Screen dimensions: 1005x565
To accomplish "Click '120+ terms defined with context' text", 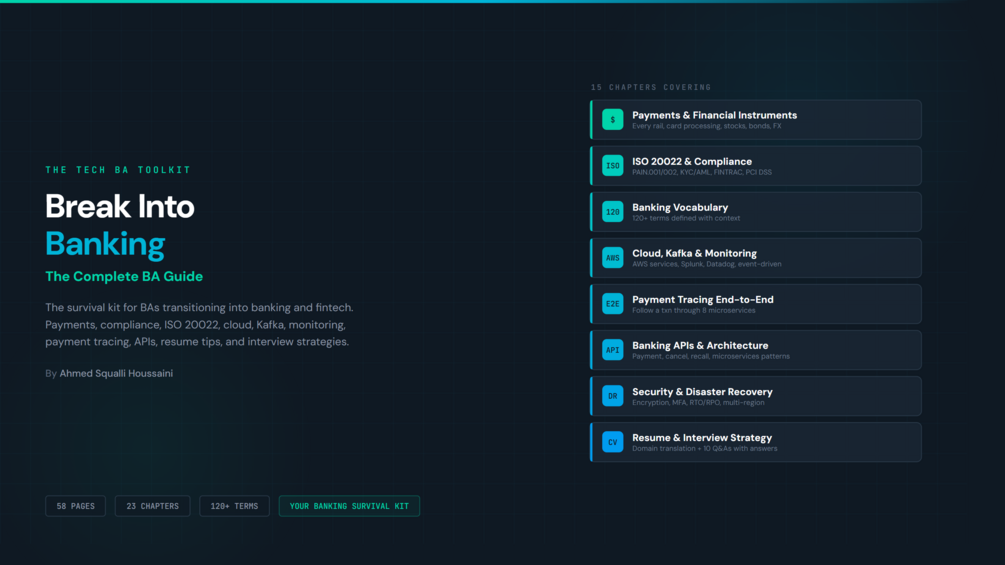I will point(686,218).
